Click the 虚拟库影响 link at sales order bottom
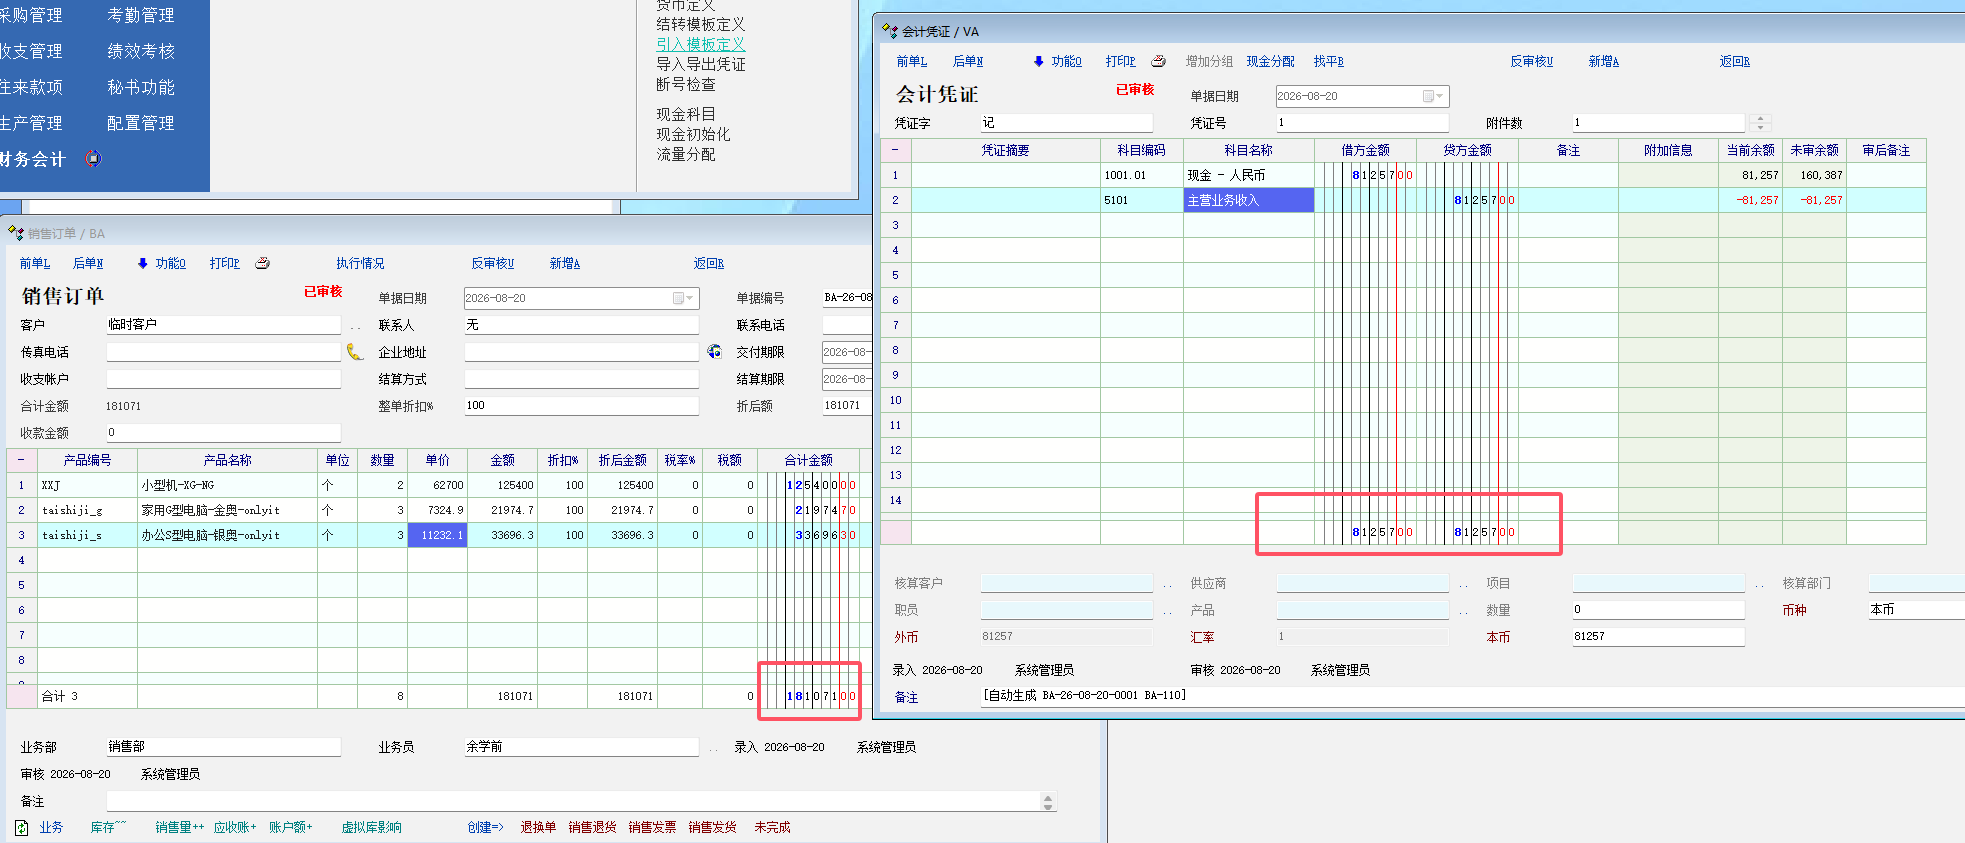Viewport: 1965px width, 843px height. [x=372, y=827]
